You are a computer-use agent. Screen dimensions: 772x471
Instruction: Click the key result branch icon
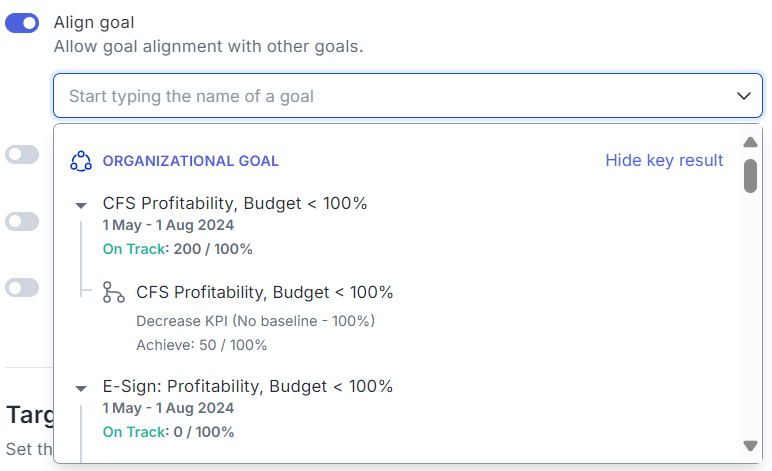click(x=113, y=292)
